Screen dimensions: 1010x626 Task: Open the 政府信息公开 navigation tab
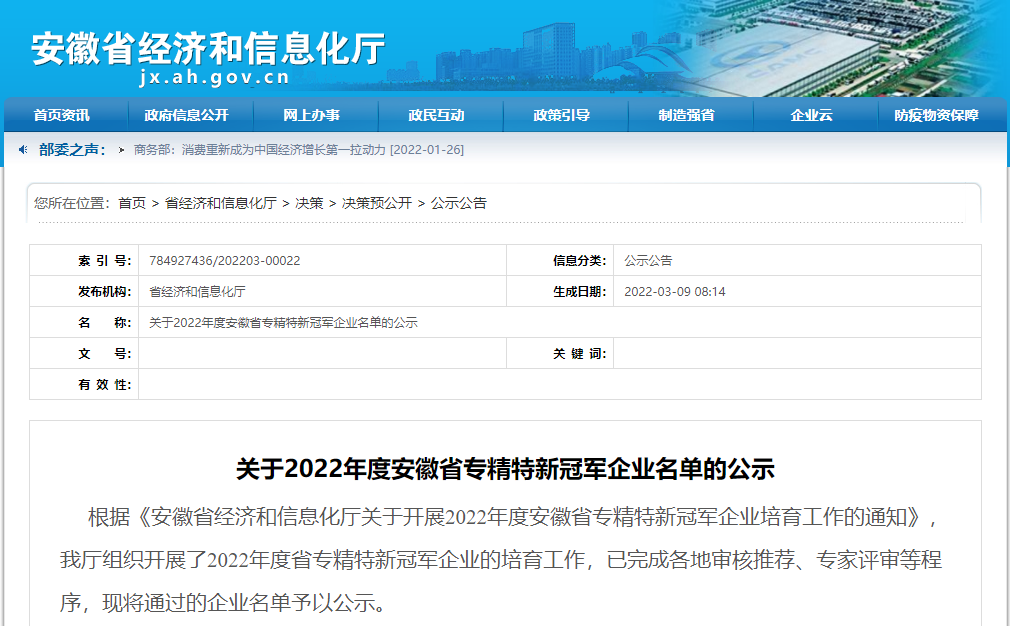tap(186, 115)
